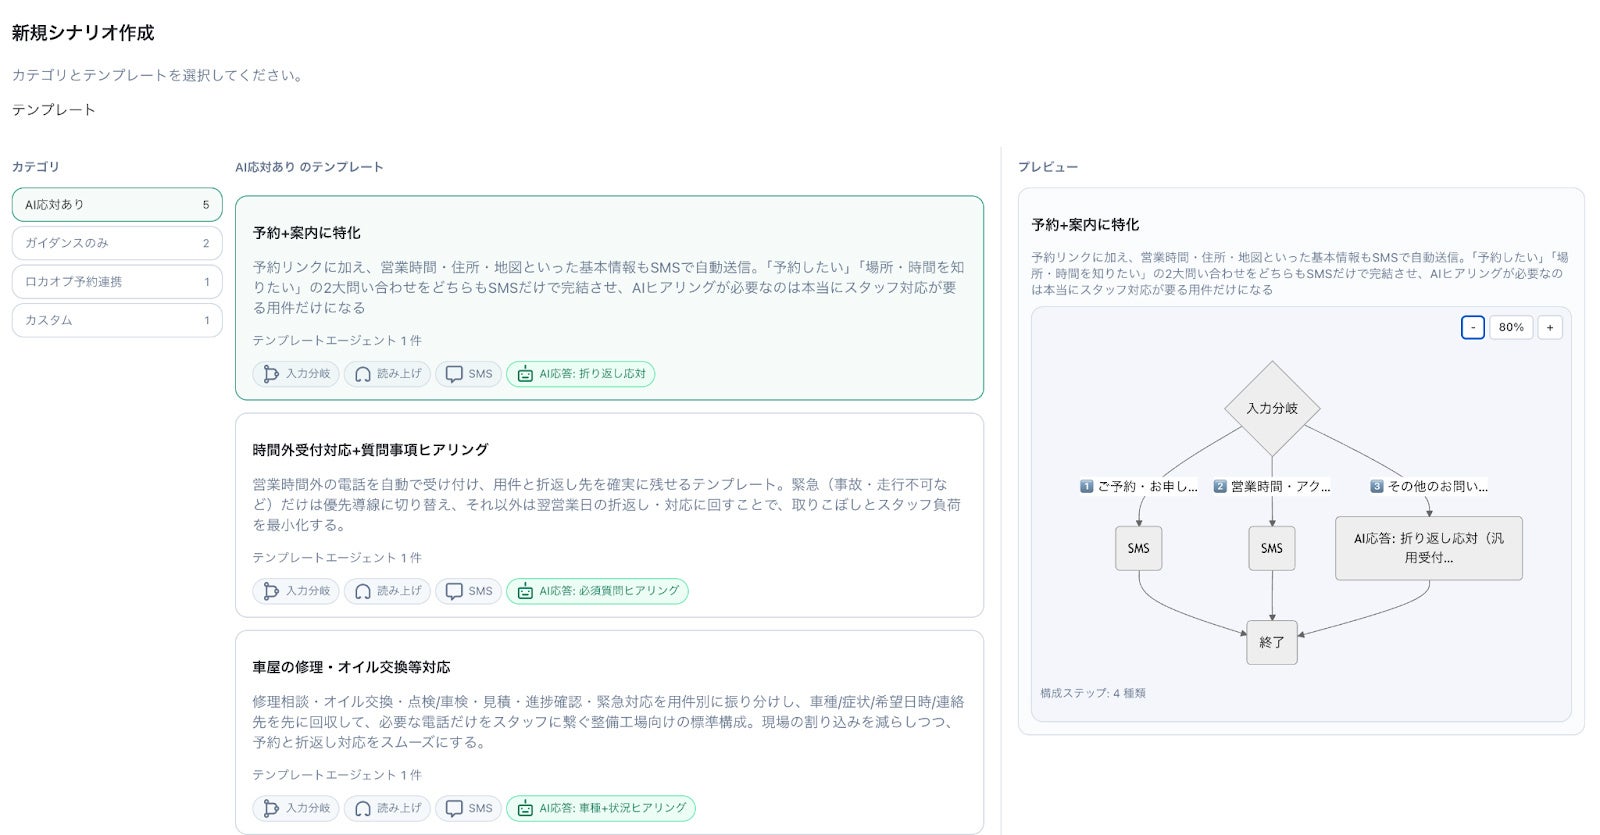Zoom out the preview with minus button
The image size is (1600, 835).
point(1472,327)
